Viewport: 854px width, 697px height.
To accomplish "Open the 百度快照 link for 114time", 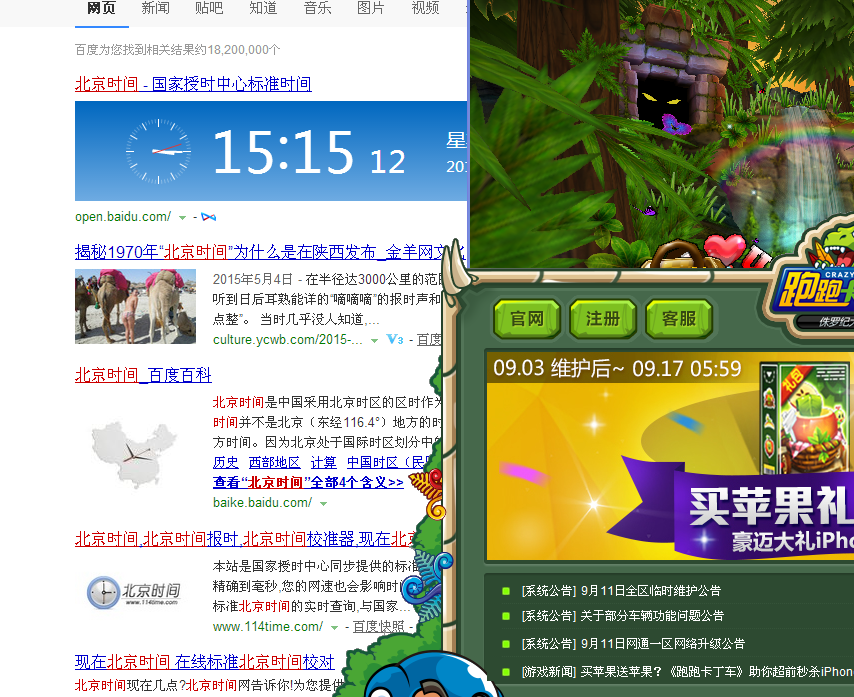I will point(379,627).
